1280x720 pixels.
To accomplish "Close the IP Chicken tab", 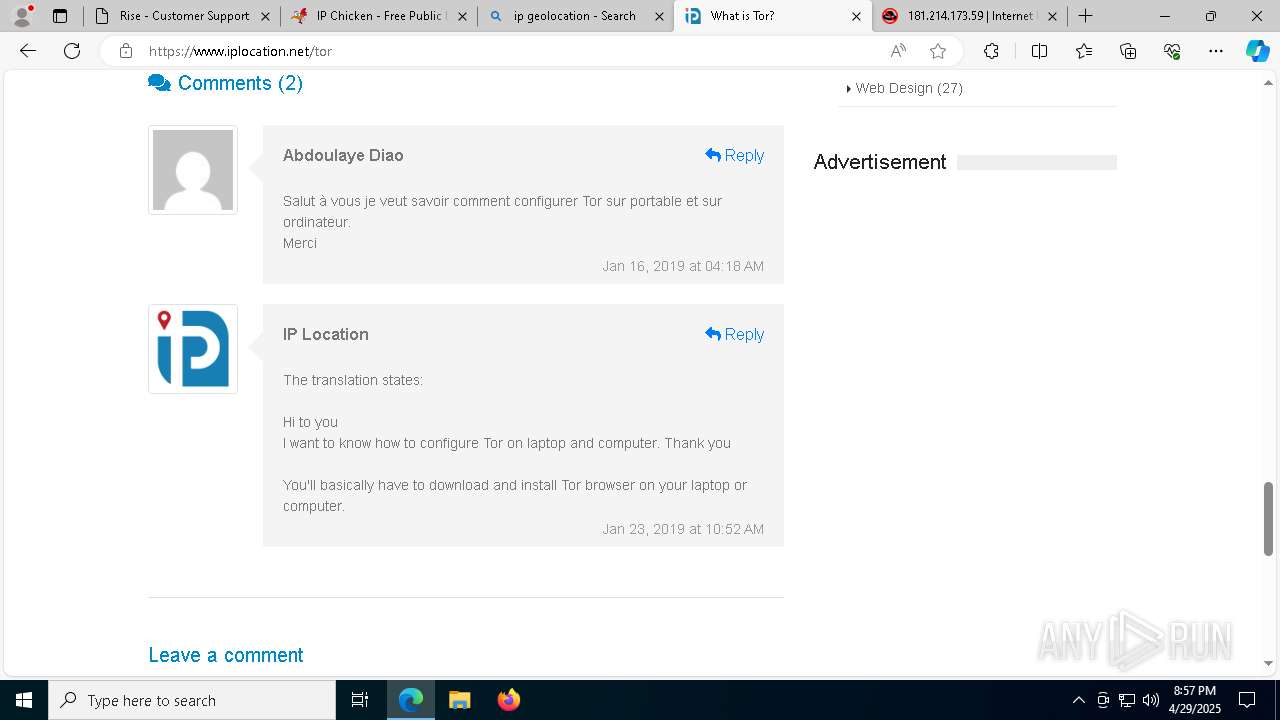I will click(x=462, y=16).
